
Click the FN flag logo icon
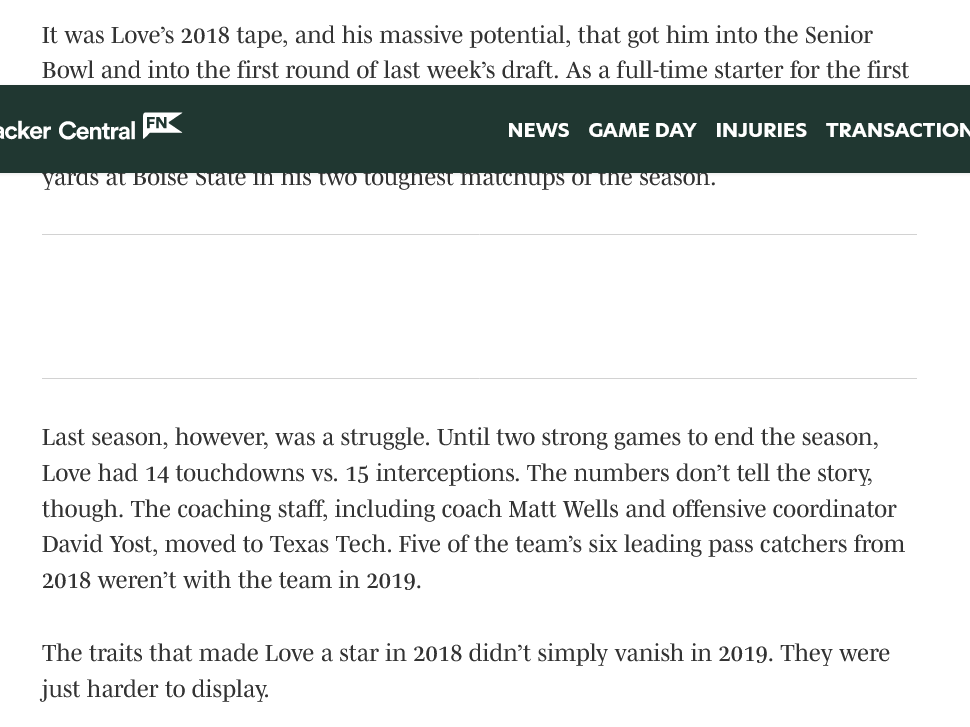[x=162, y=125]
